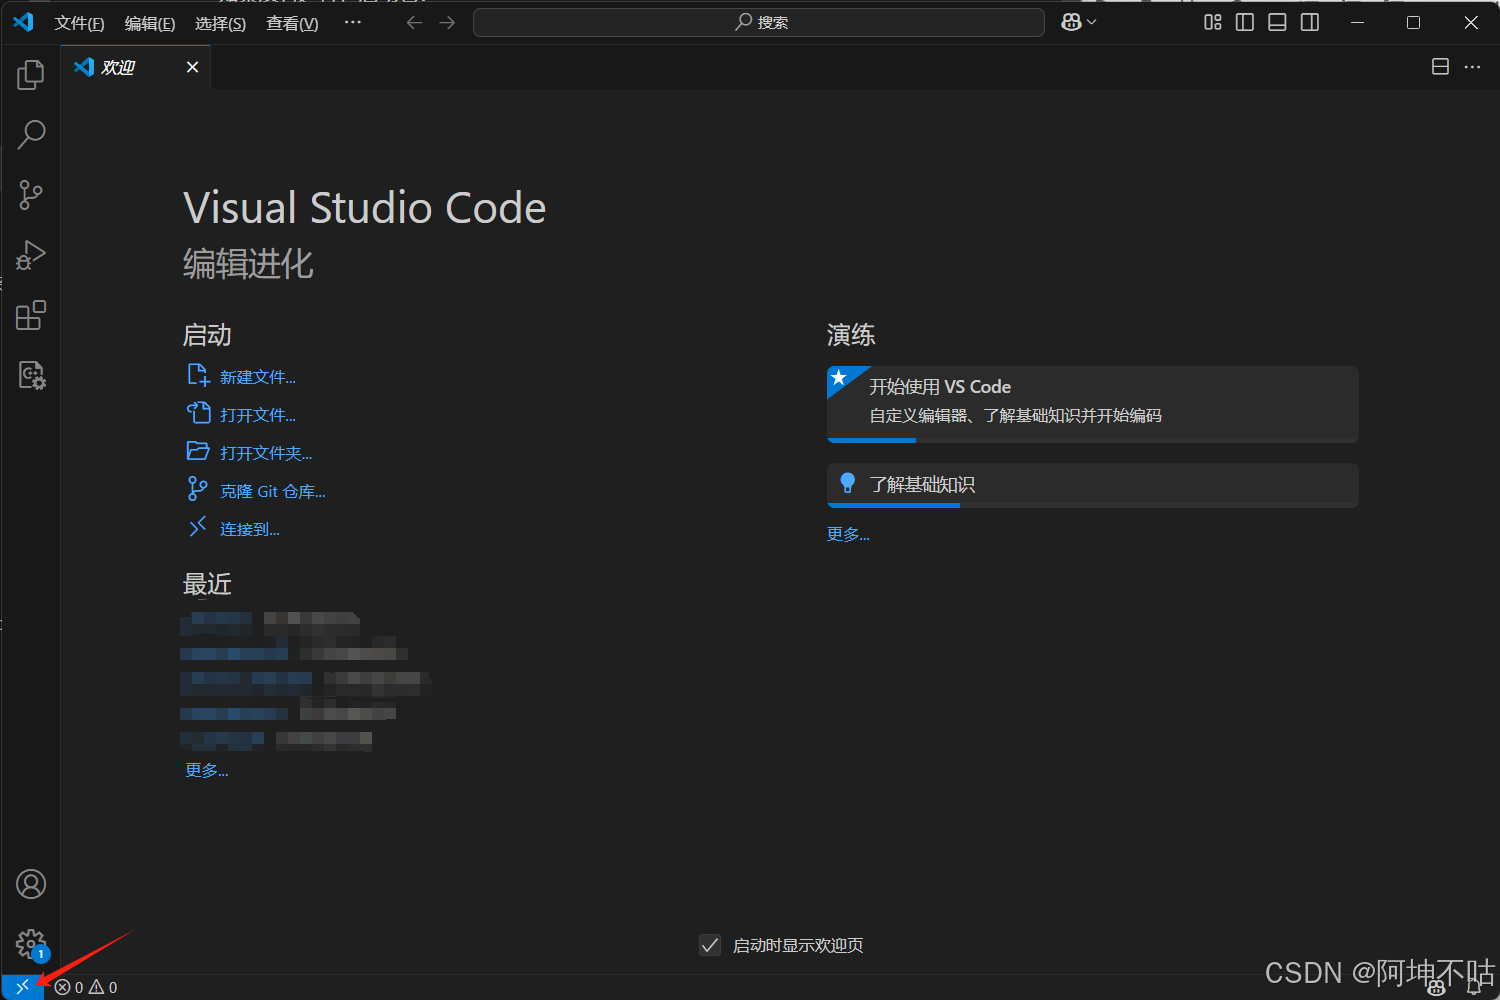The height and width of the screenshot is (1000, 1500).
Task: Open Copilot status icon in status bar
Action: (x=1437, y=988)
